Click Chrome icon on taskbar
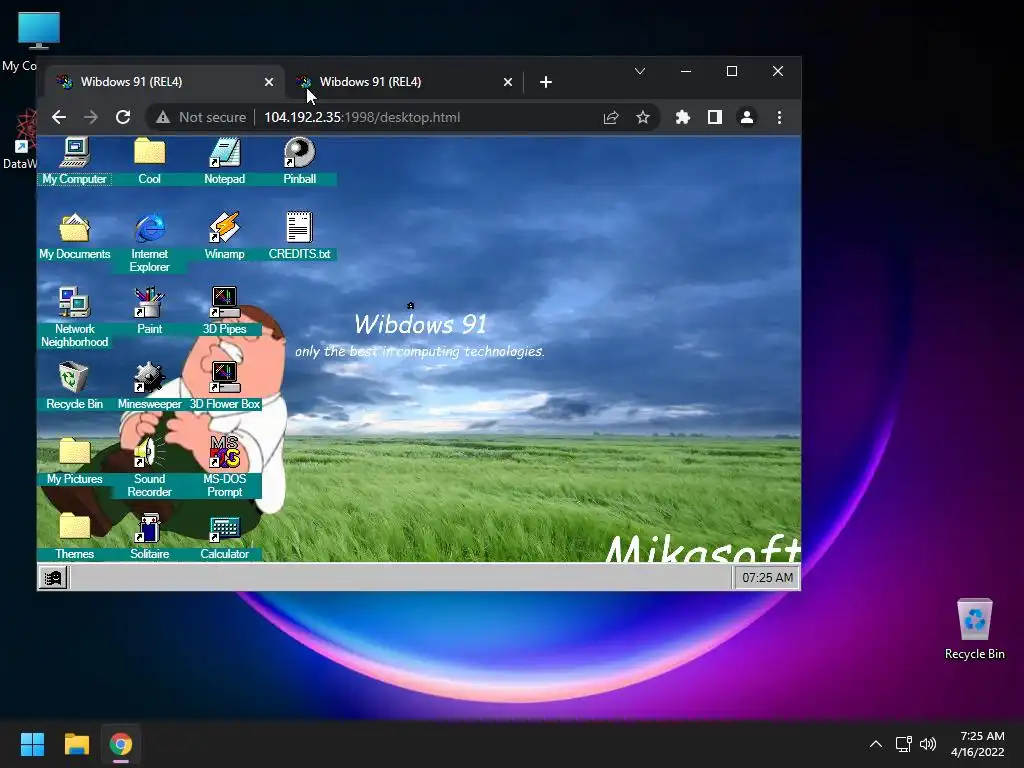 coord(121,744)
